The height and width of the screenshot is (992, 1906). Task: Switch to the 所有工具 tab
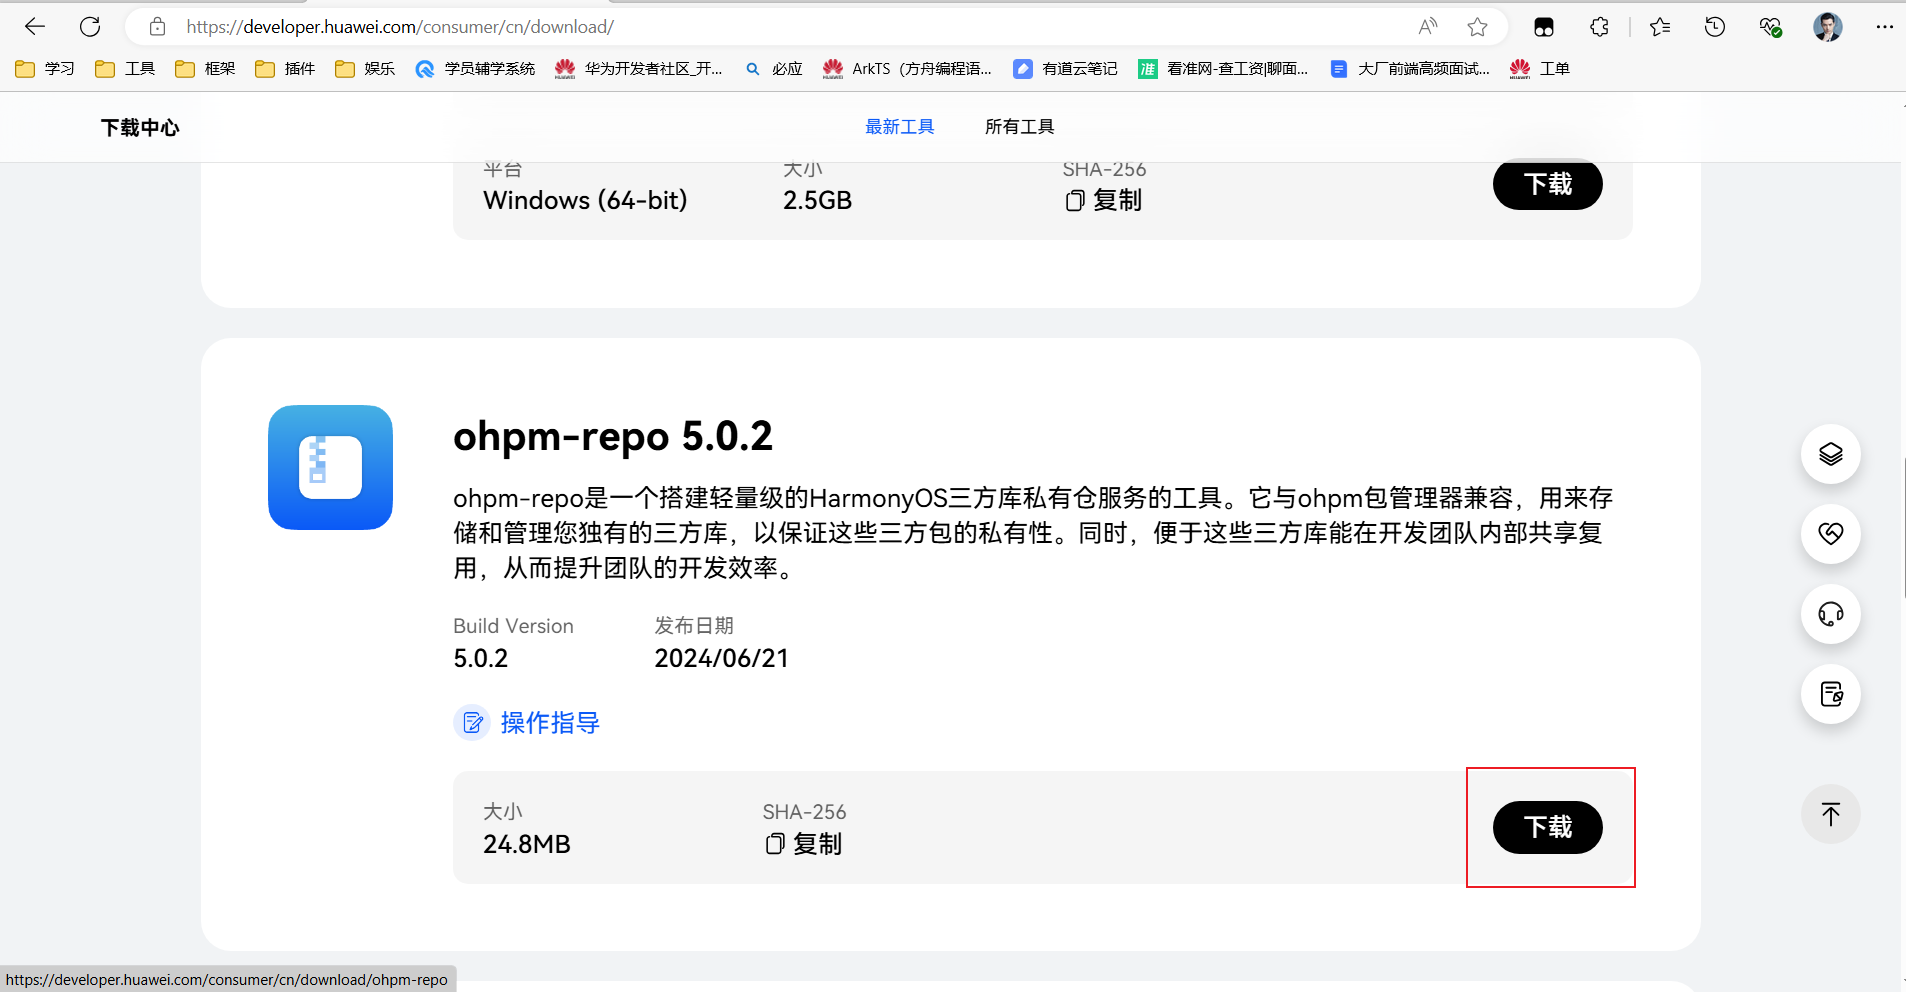coord(1019,127)
